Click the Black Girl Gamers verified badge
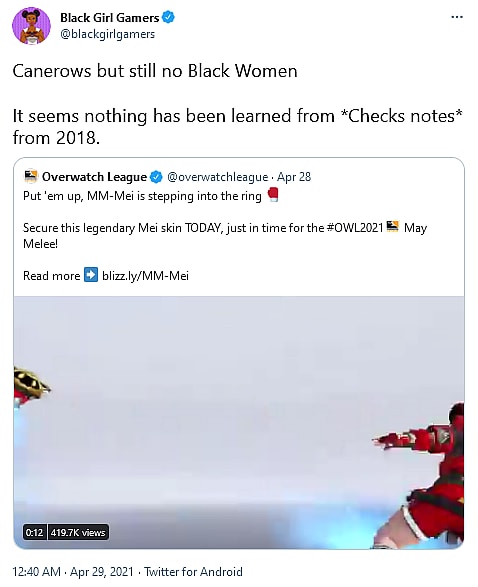The image size is (478, 587). (168, 17)
